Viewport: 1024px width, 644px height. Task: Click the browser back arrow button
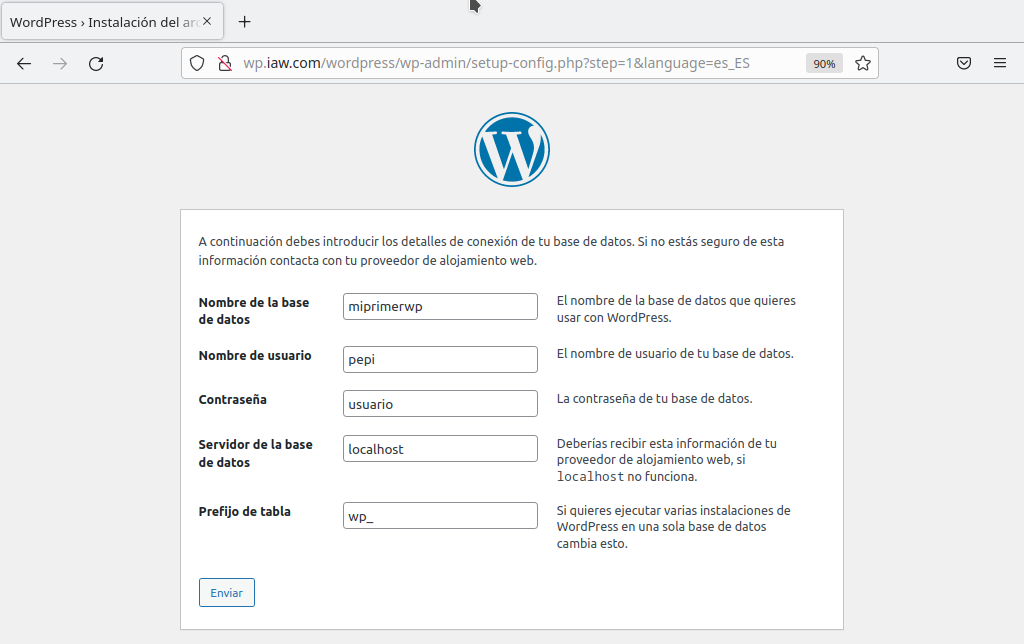[x=24, y=63]
